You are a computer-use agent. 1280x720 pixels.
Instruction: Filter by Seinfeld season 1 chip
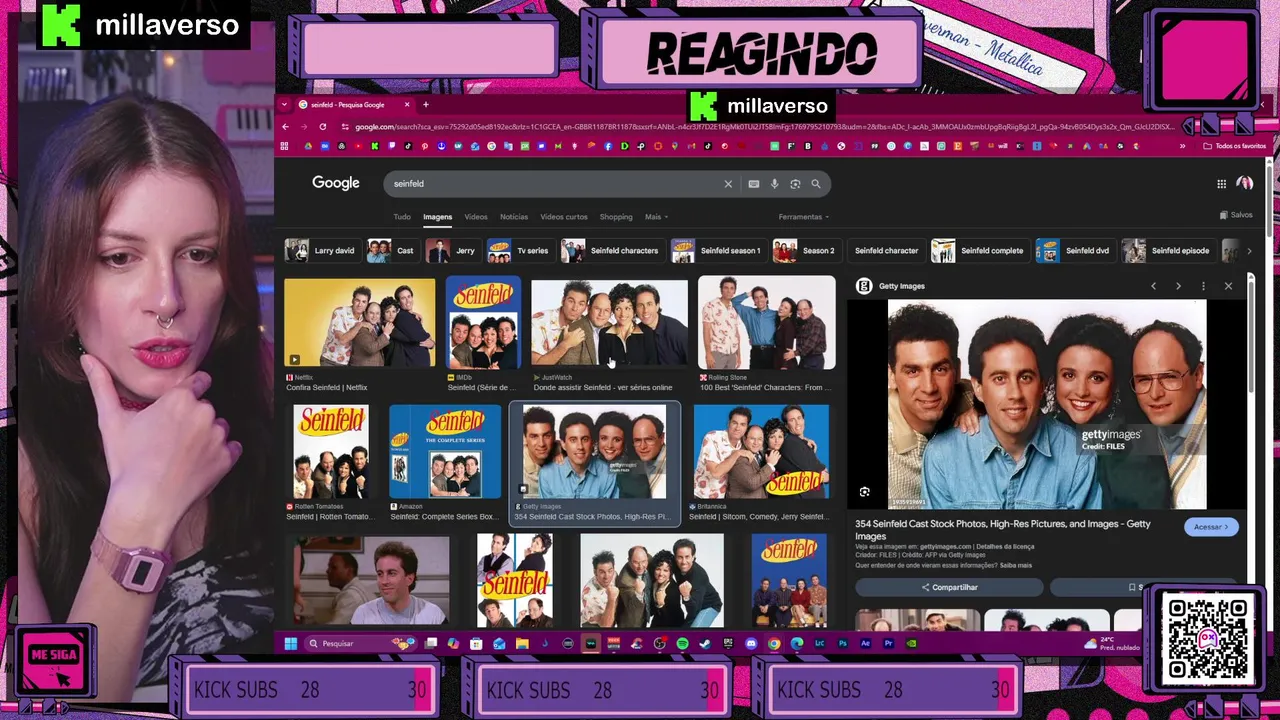(x=717, y=251)
